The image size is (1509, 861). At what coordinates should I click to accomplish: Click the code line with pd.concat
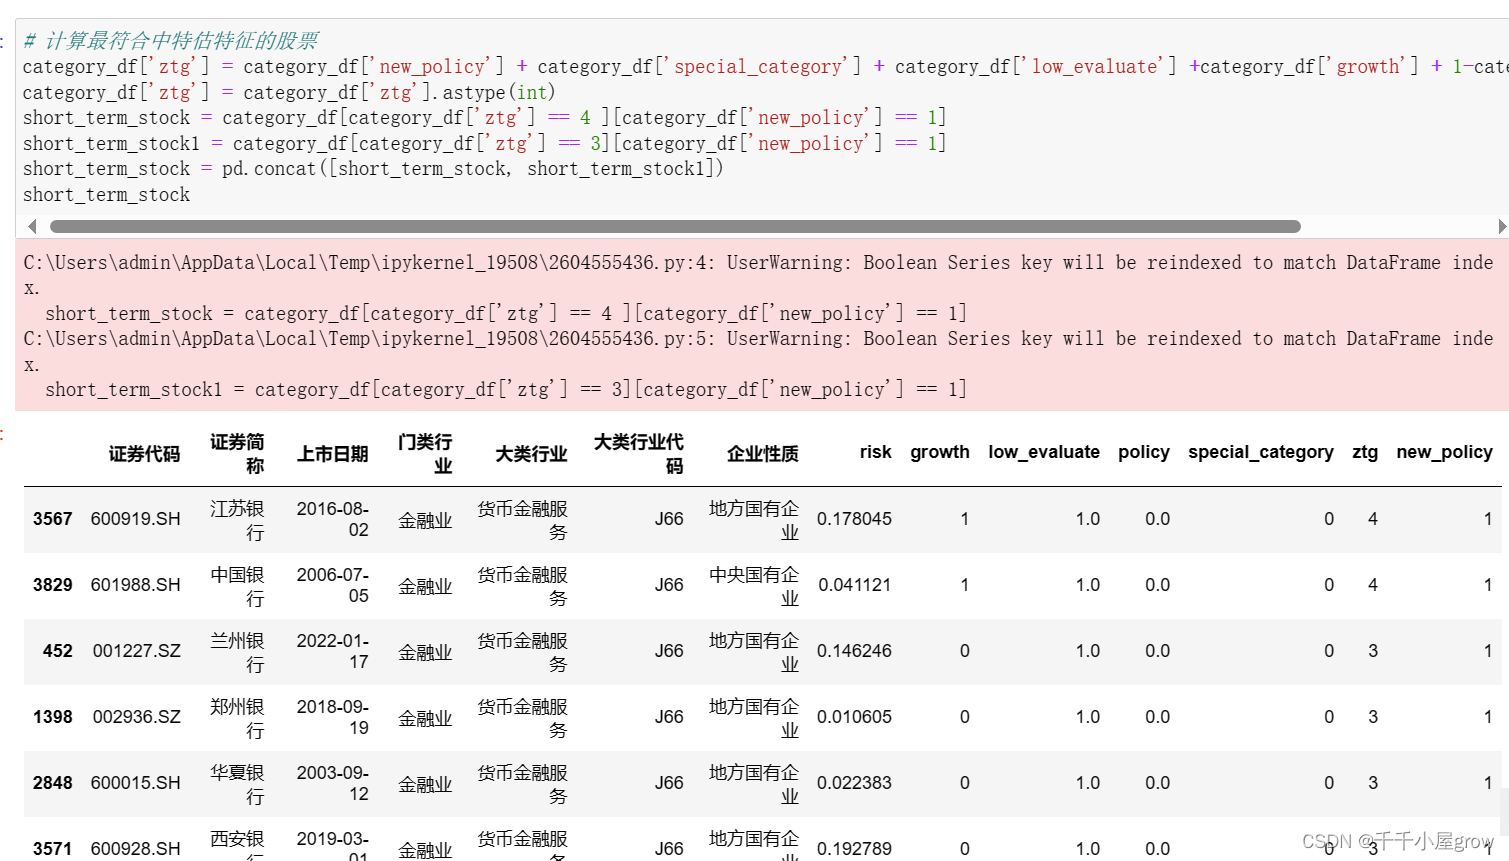pyautogui.click(x=373, y=169)
